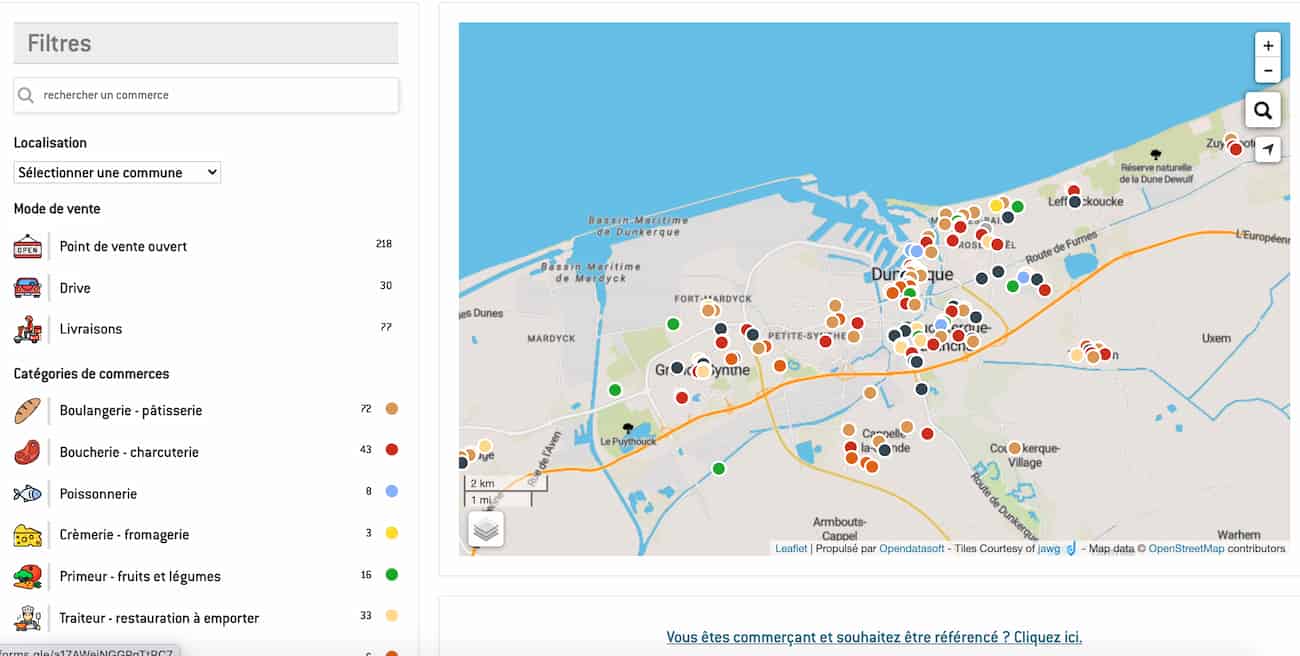Toggle the Livraisons delivery filter
This screenshot has height=656, width=1300.
point(90,329)
